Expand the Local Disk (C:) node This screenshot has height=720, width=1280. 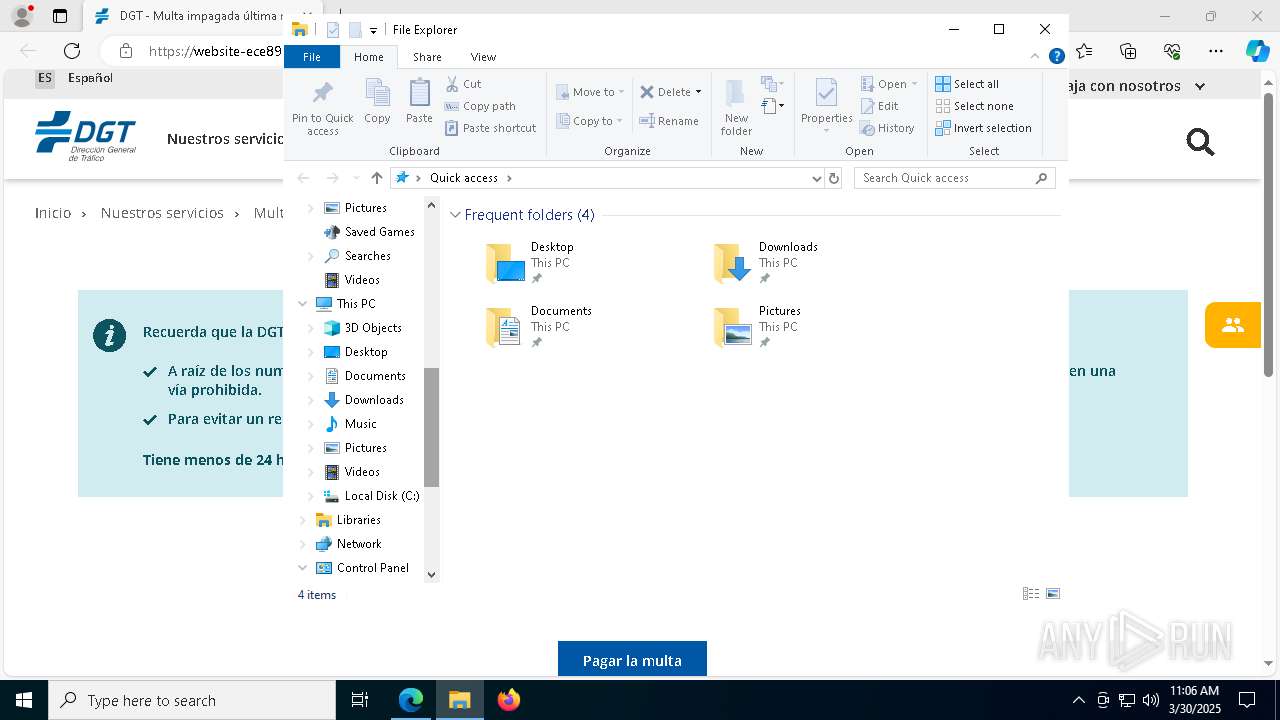[x=310, y=496]
